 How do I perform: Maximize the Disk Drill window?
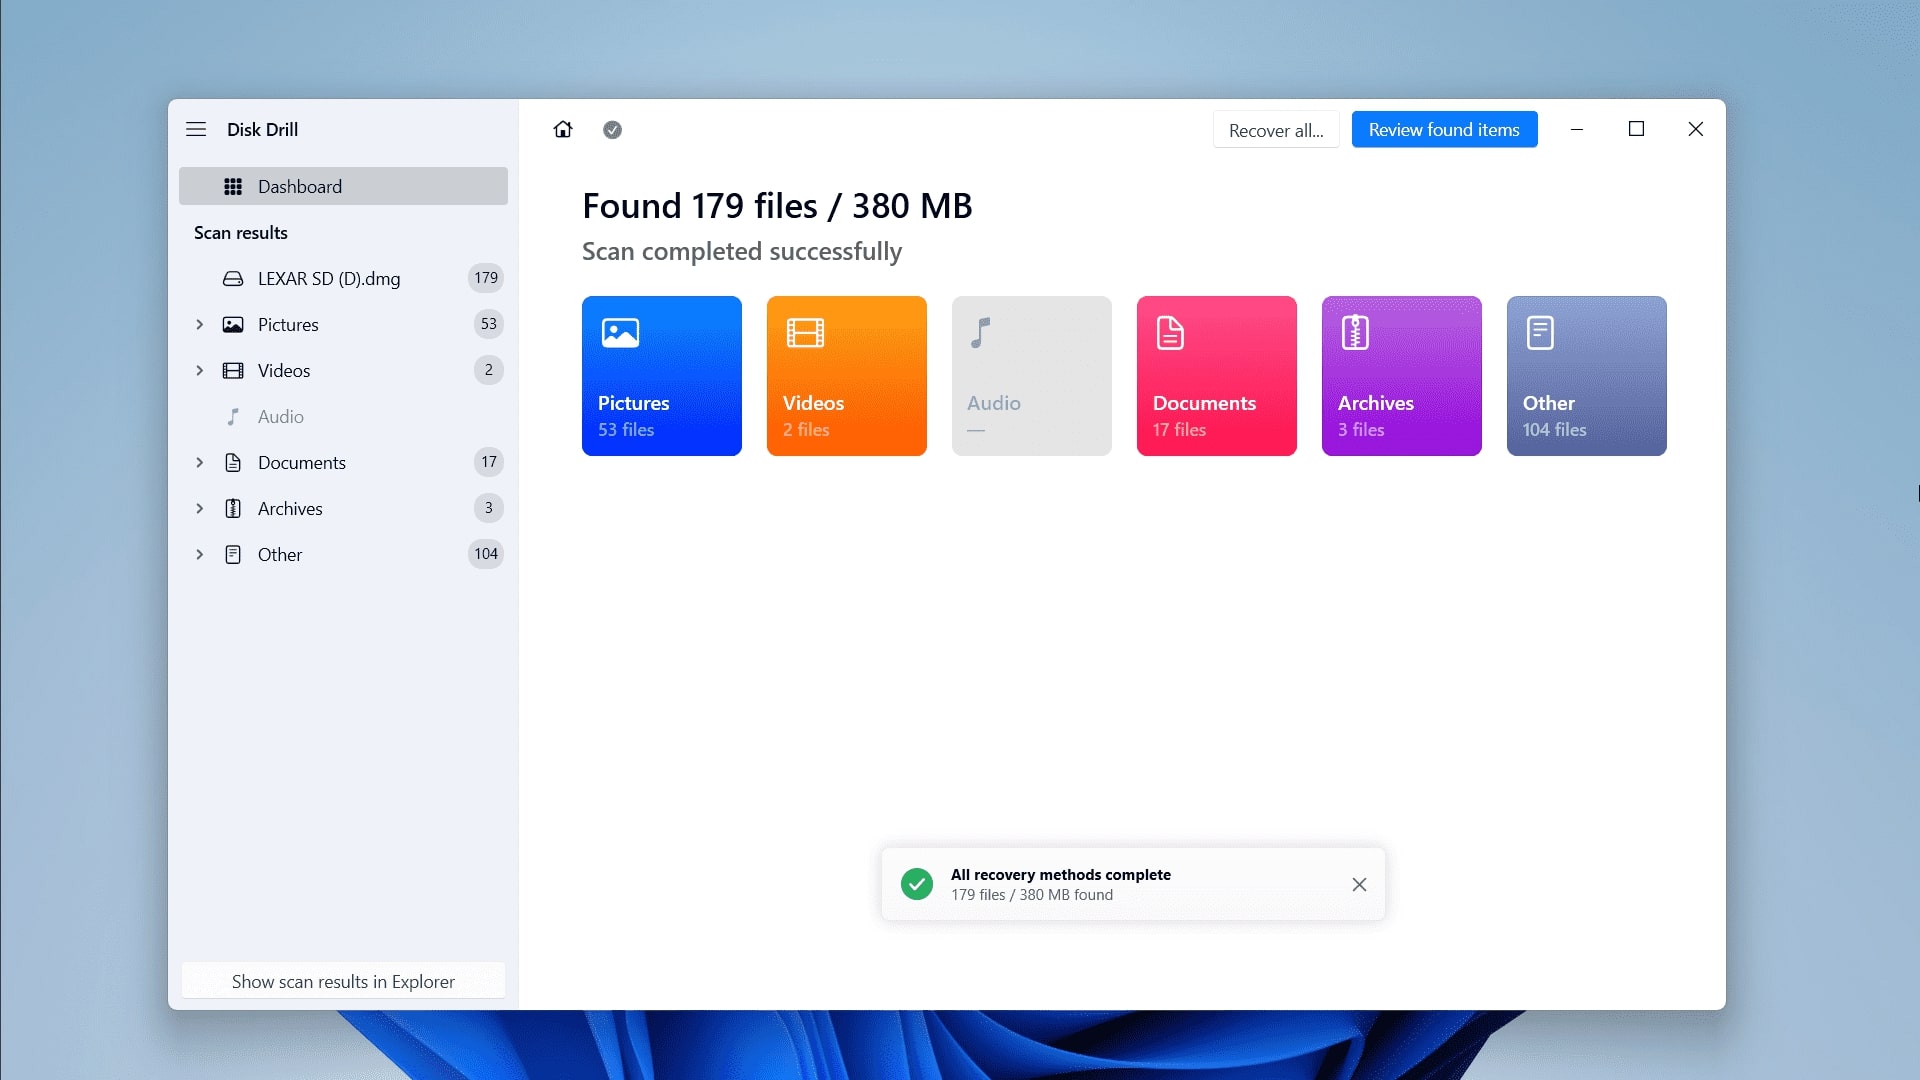click(1636, 129)
